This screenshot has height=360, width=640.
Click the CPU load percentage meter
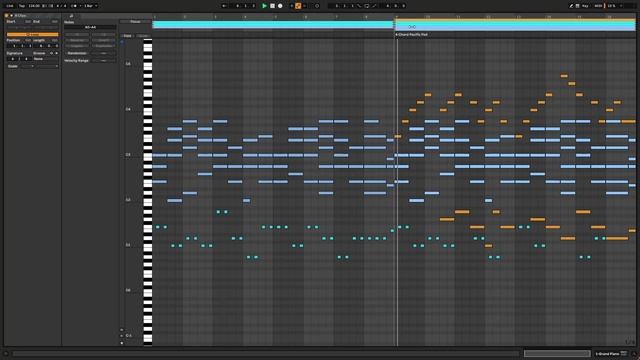pos(611,6)
